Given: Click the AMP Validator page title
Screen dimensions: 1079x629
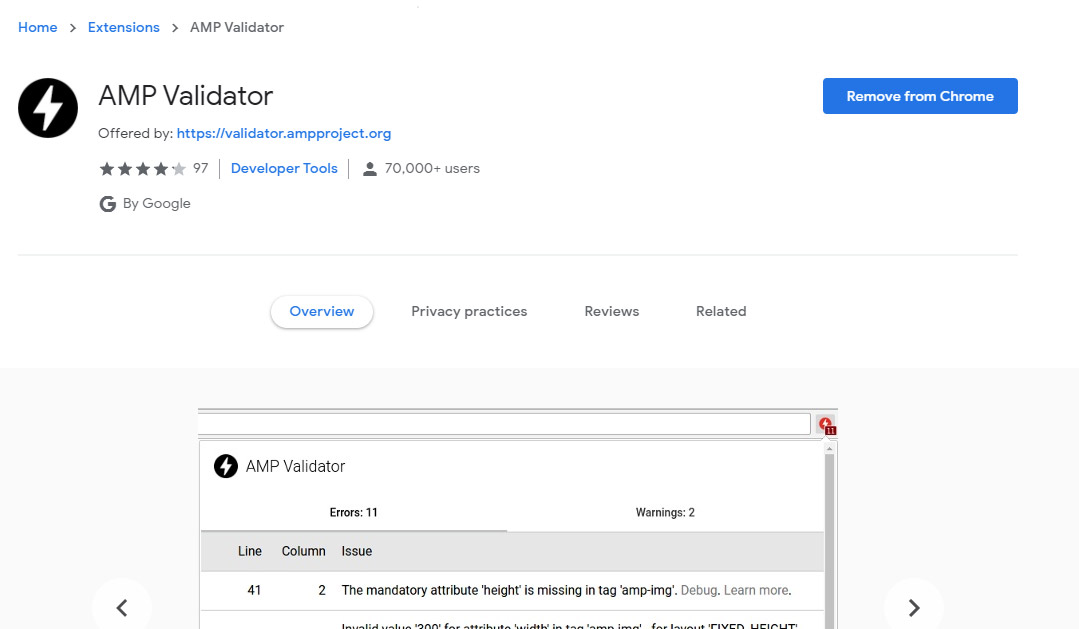Looking at the screenshot, I should [x=186, y=96].
